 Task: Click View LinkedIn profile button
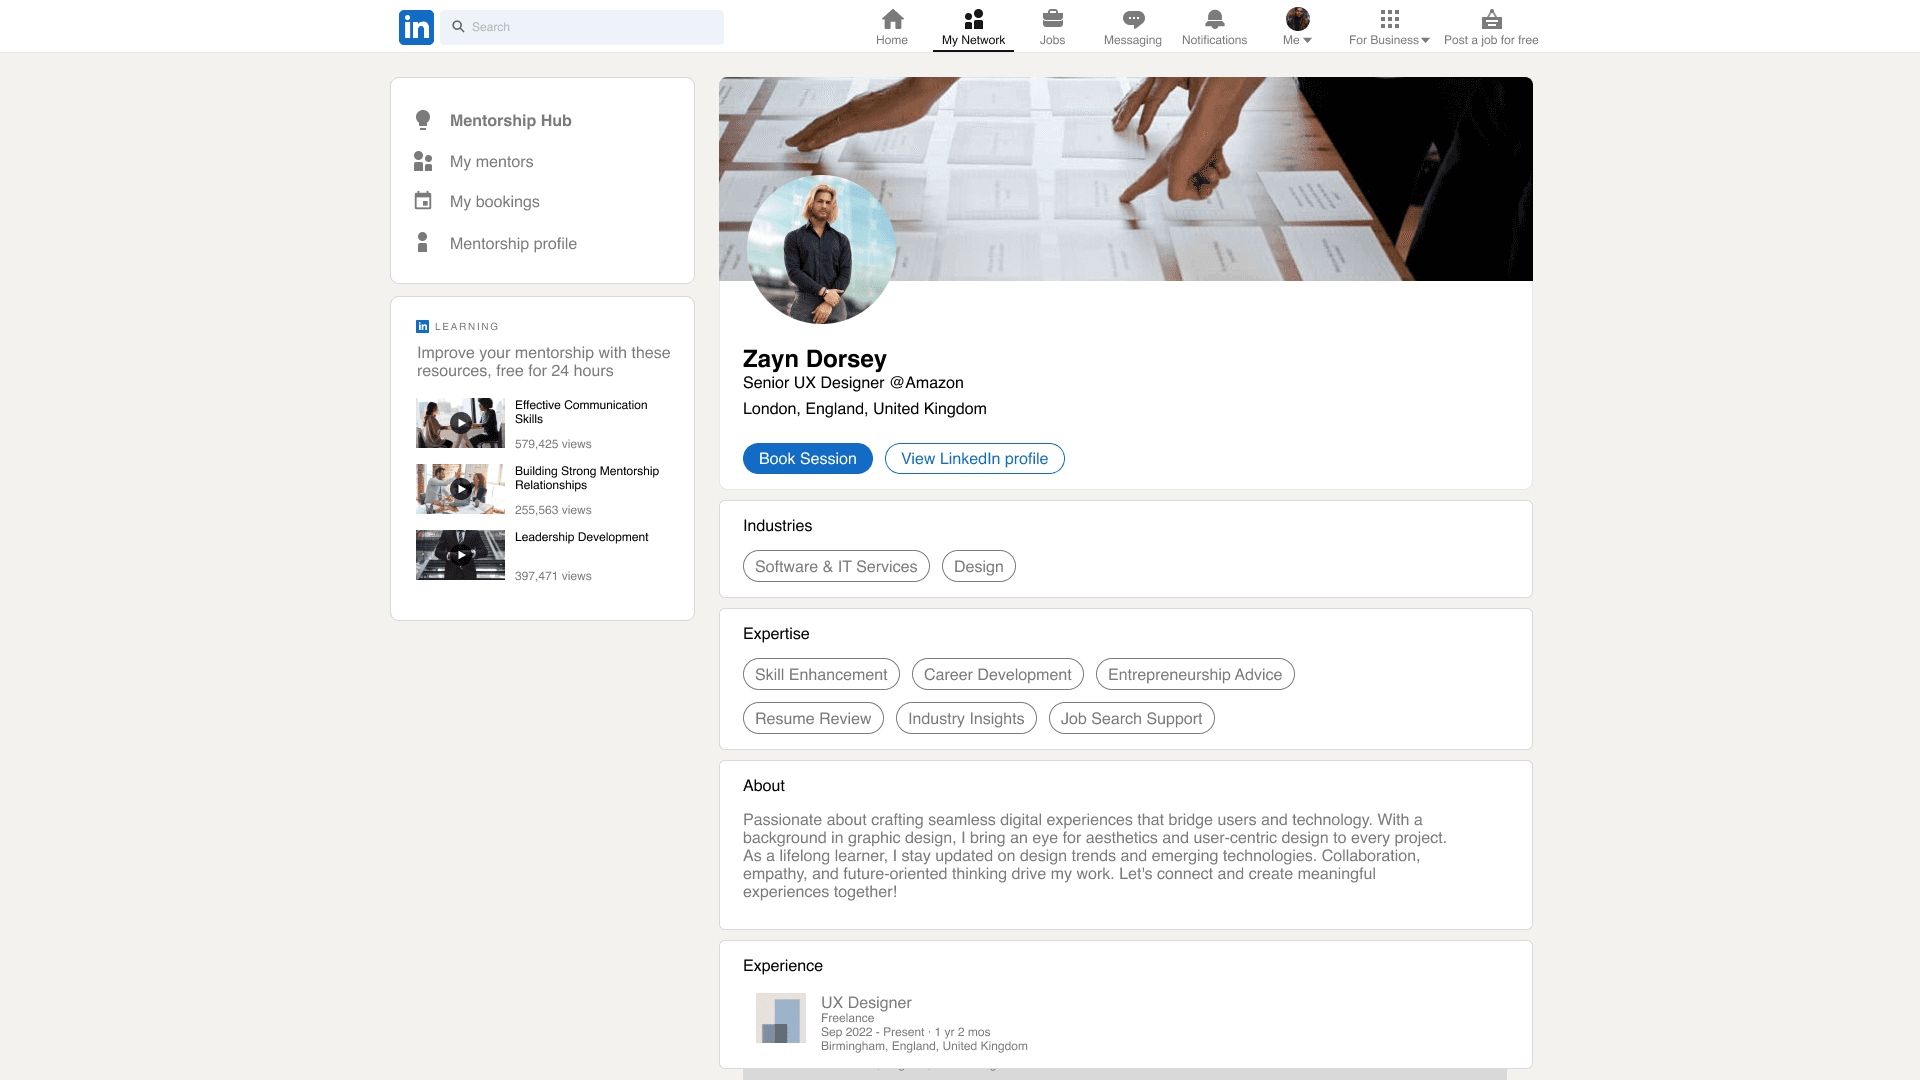(x=974, y=458)
